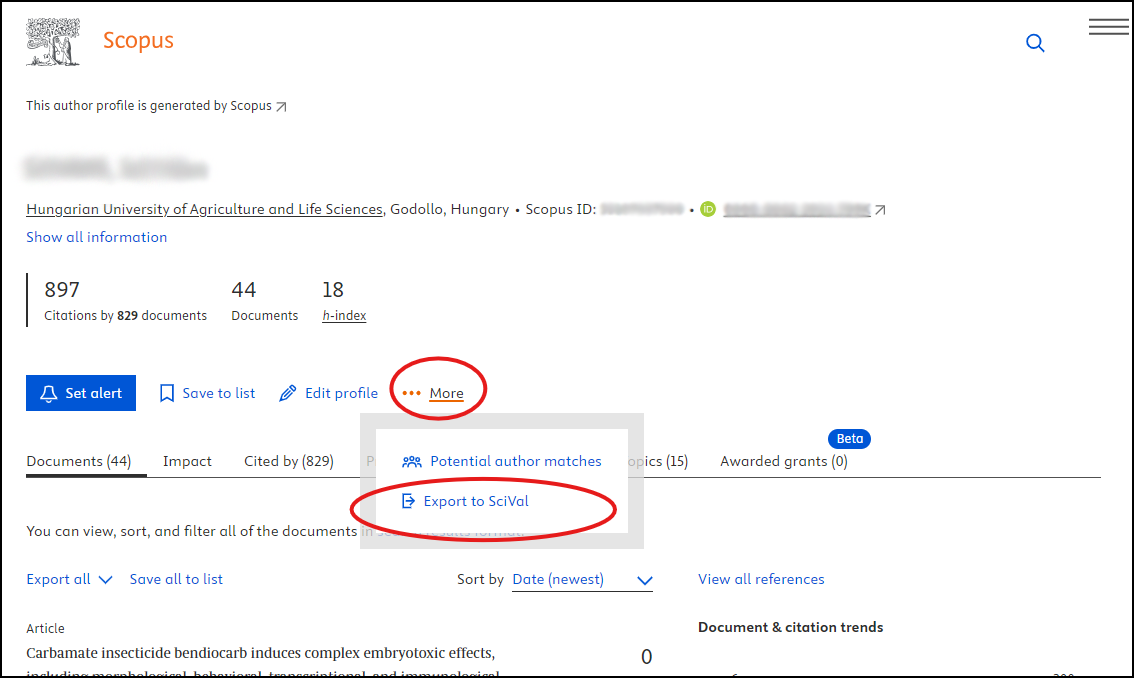Click the blurred ORCID number link

[x=797, y=210]
